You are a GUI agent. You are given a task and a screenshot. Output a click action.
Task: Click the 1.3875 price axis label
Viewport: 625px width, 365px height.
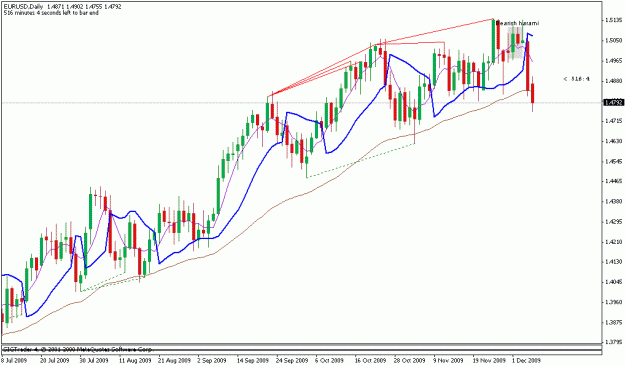[x=614, y=322]
